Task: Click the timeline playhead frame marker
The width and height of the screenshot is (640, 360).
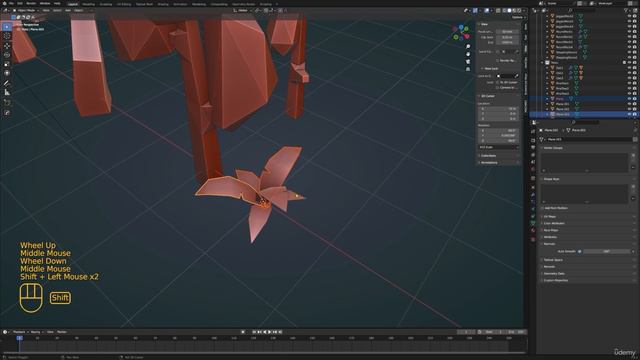Action: (x=19, y=338)
